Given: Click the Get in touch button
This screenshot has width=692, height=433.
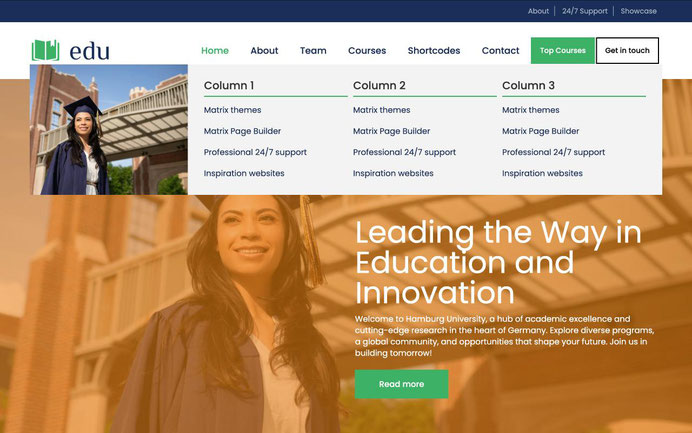Looking at the screenshot, I should [627, 50].
